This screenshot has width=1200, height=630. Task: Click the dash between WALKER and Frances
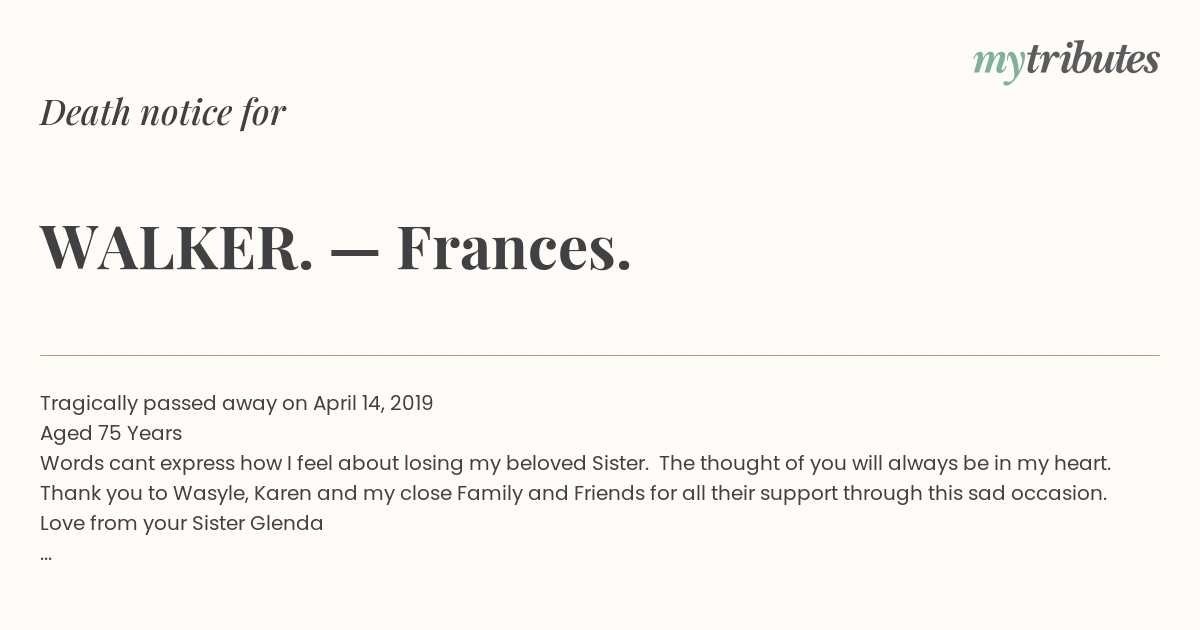pyautogui.click(x=355, y=252)
